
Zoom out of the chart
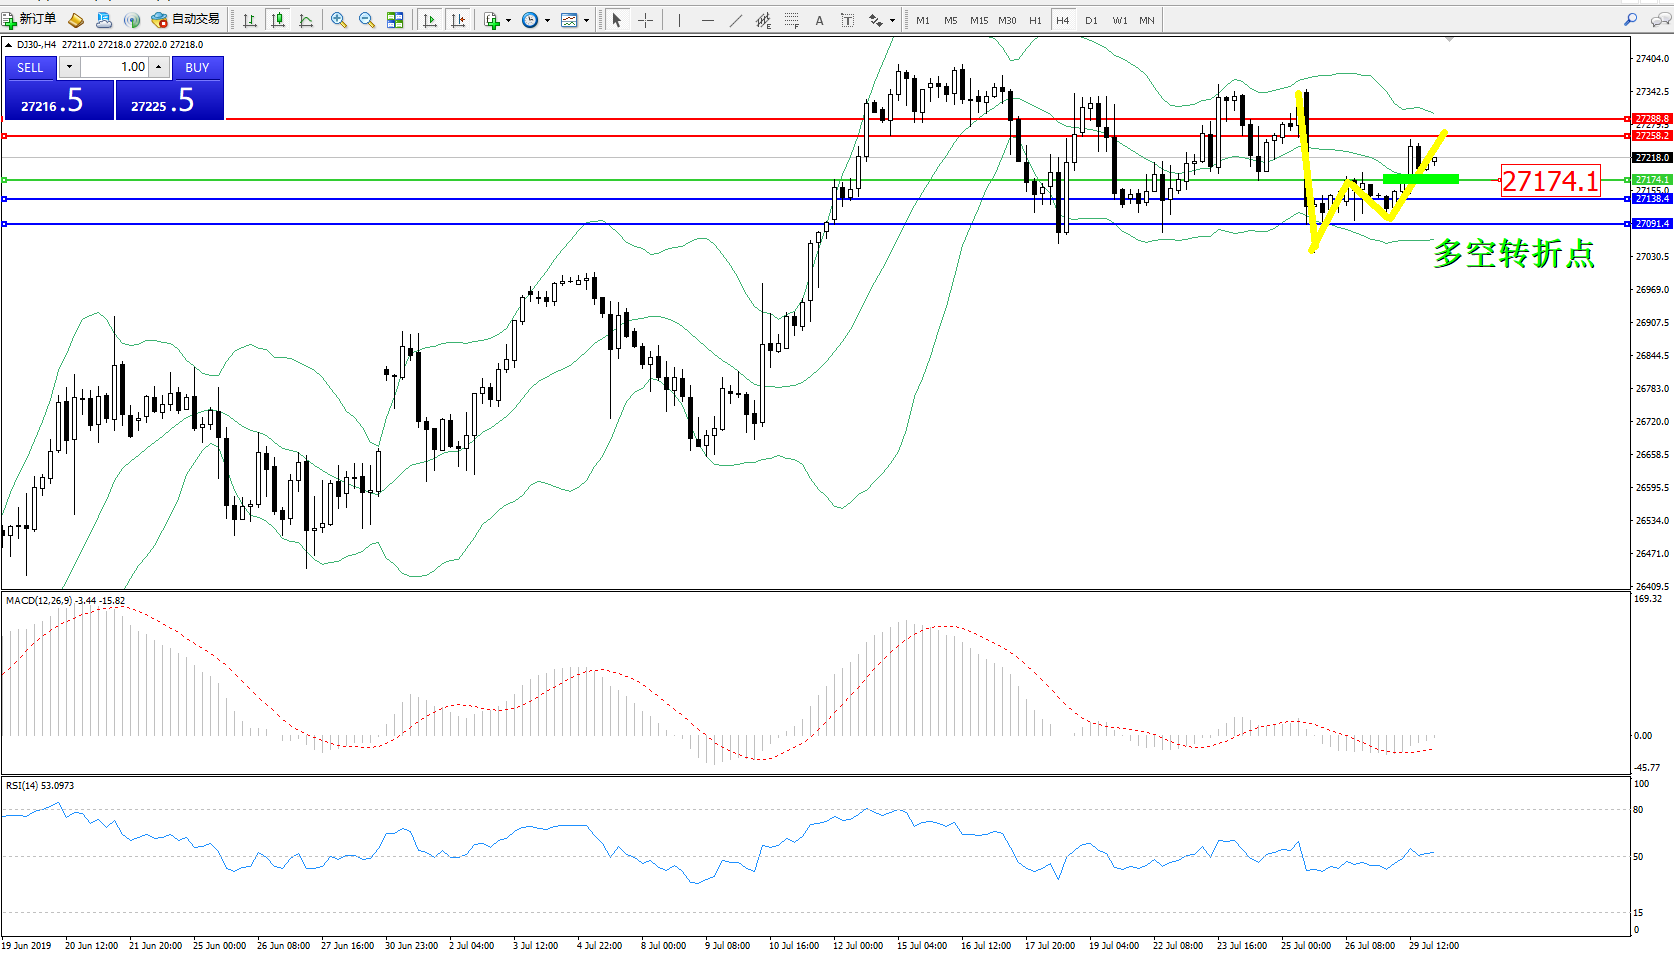click(367, 20)
